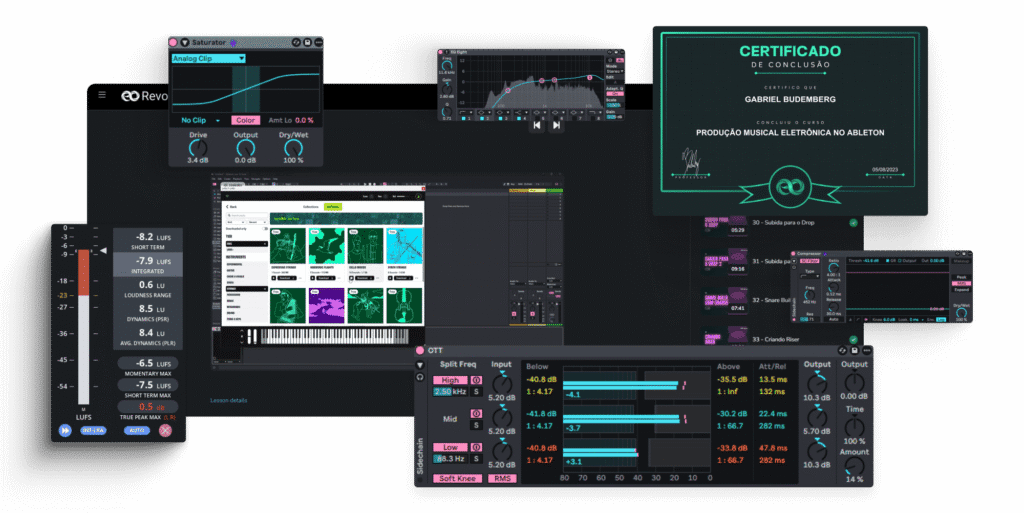Toggle the Saturator device power button

pos(173,42)
